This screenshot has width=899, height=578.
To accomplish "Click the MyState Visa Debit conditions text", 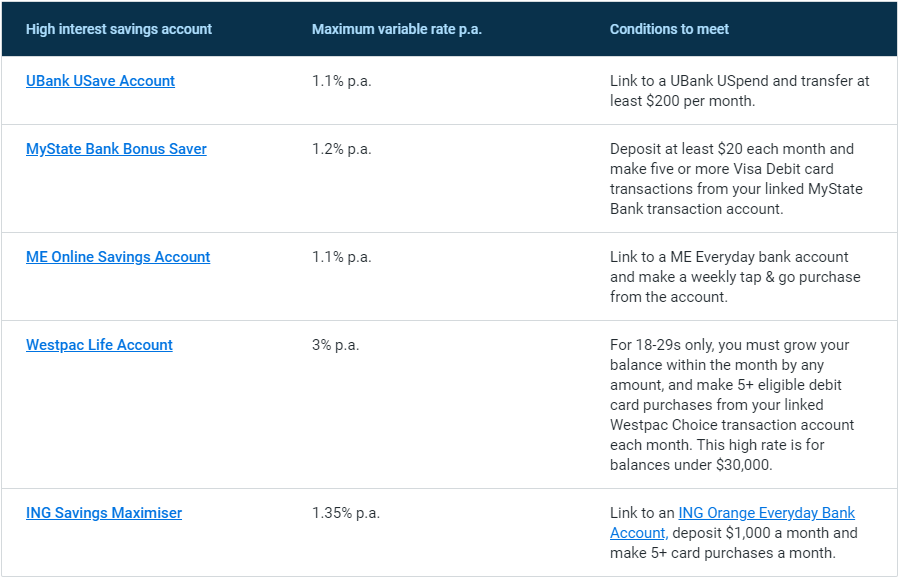I will (x=736, y=179).
